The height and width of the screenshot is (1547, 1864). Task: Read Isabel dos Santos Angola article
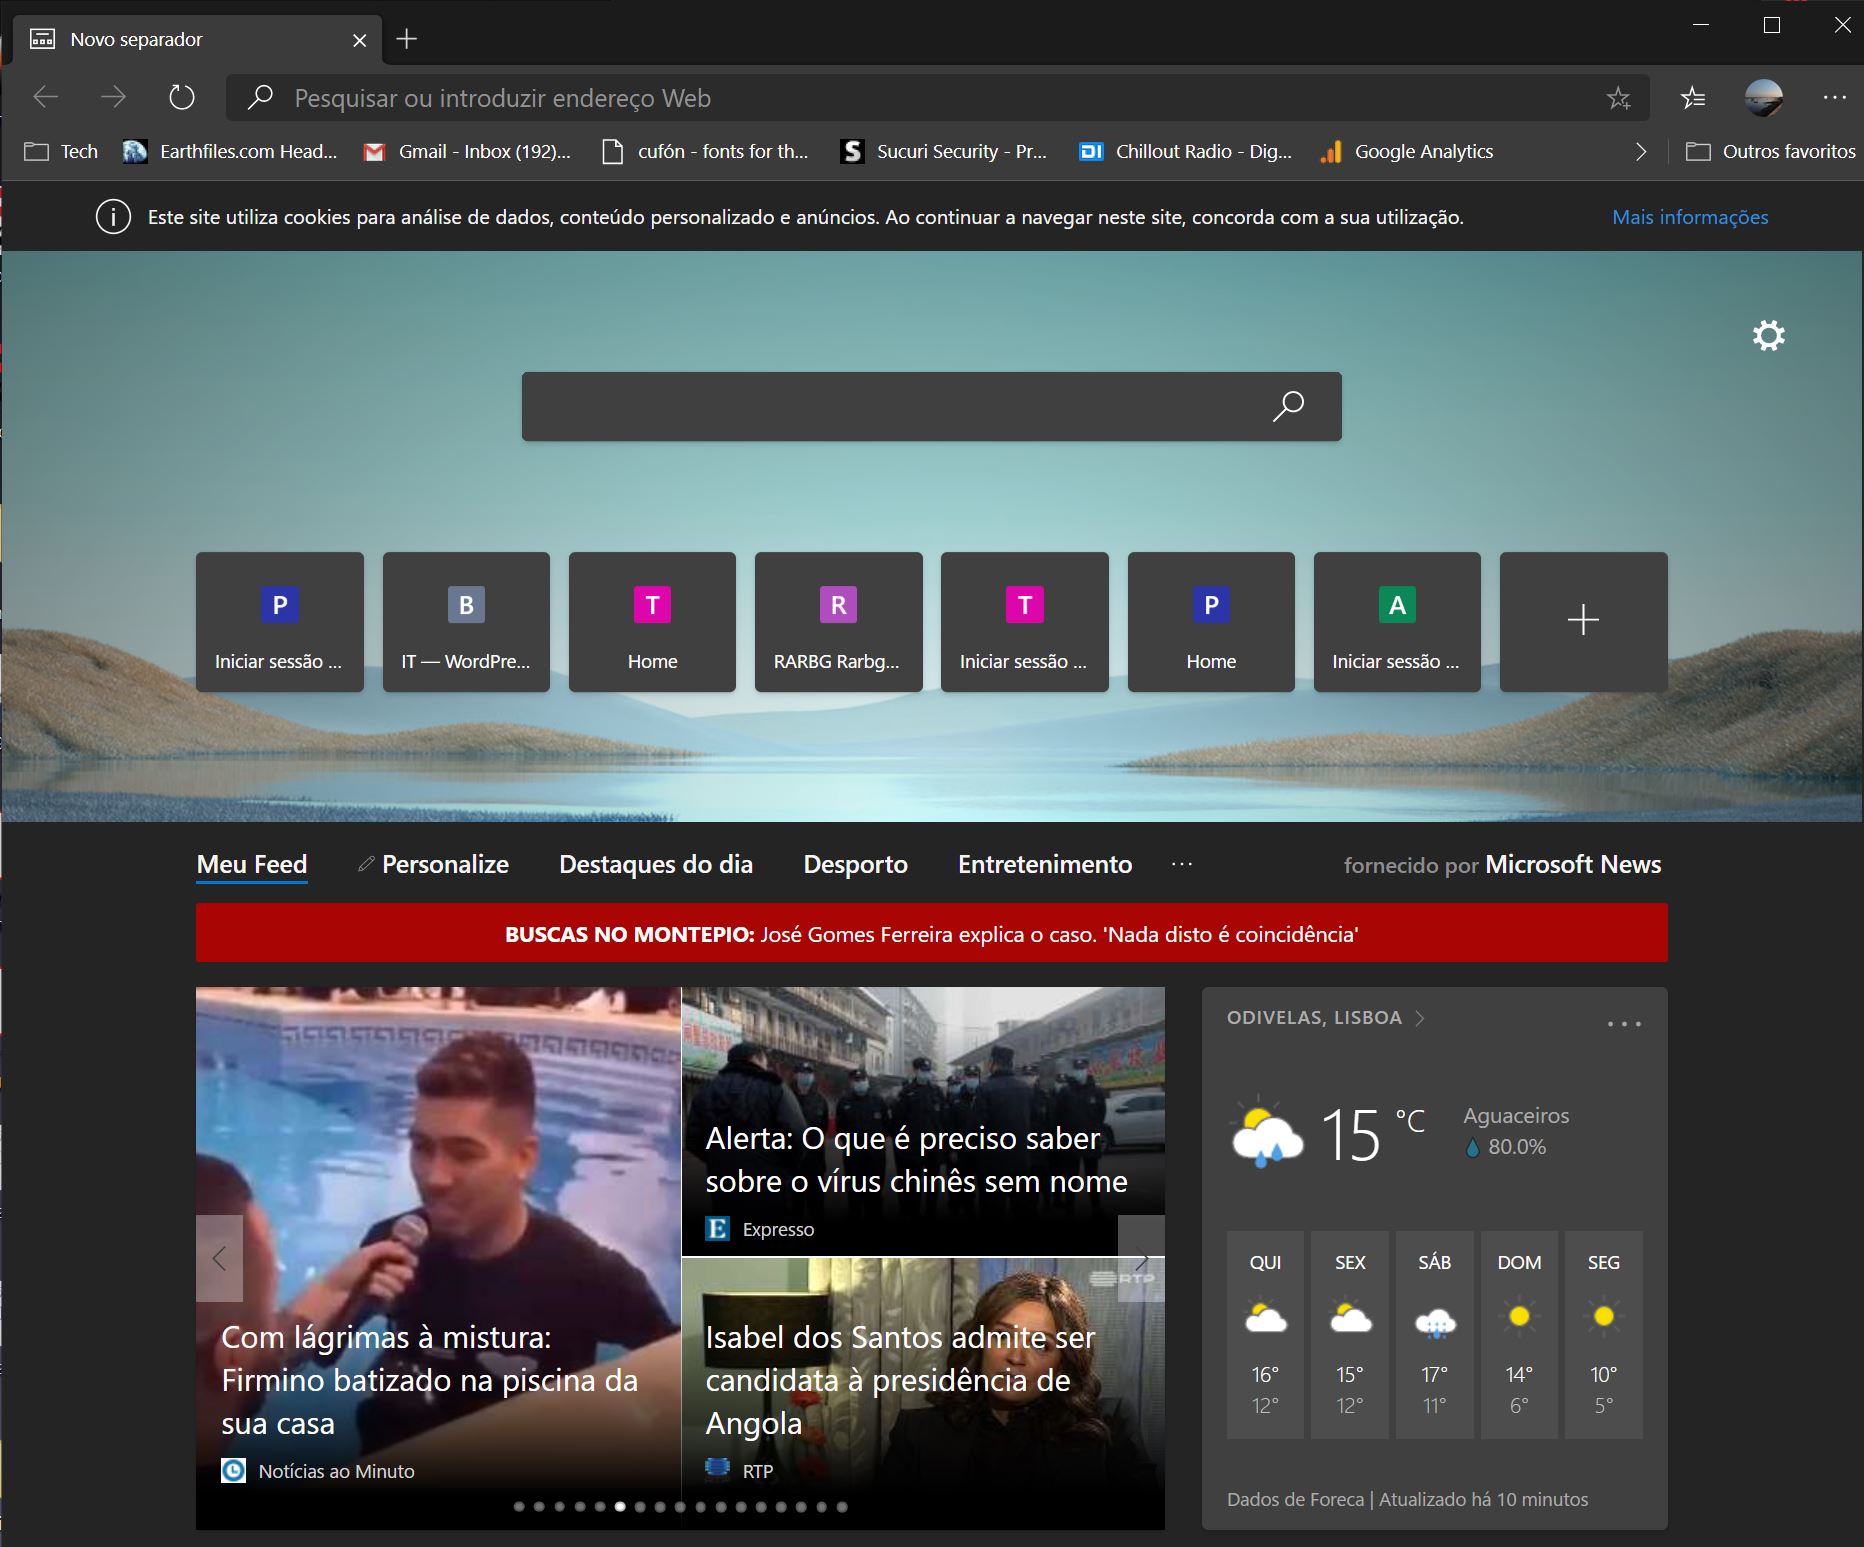923,1393
